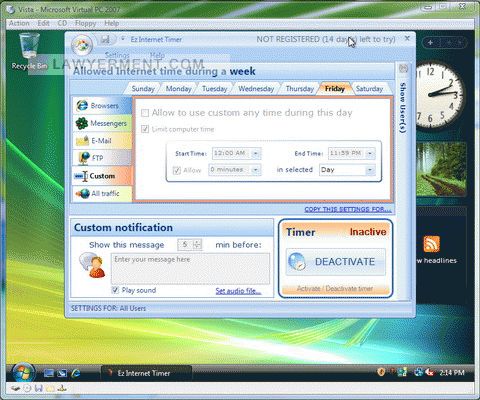Click the icon above Show User(s)
The width and height of the screenshot is (480, 400).
[x=403, y=69]
